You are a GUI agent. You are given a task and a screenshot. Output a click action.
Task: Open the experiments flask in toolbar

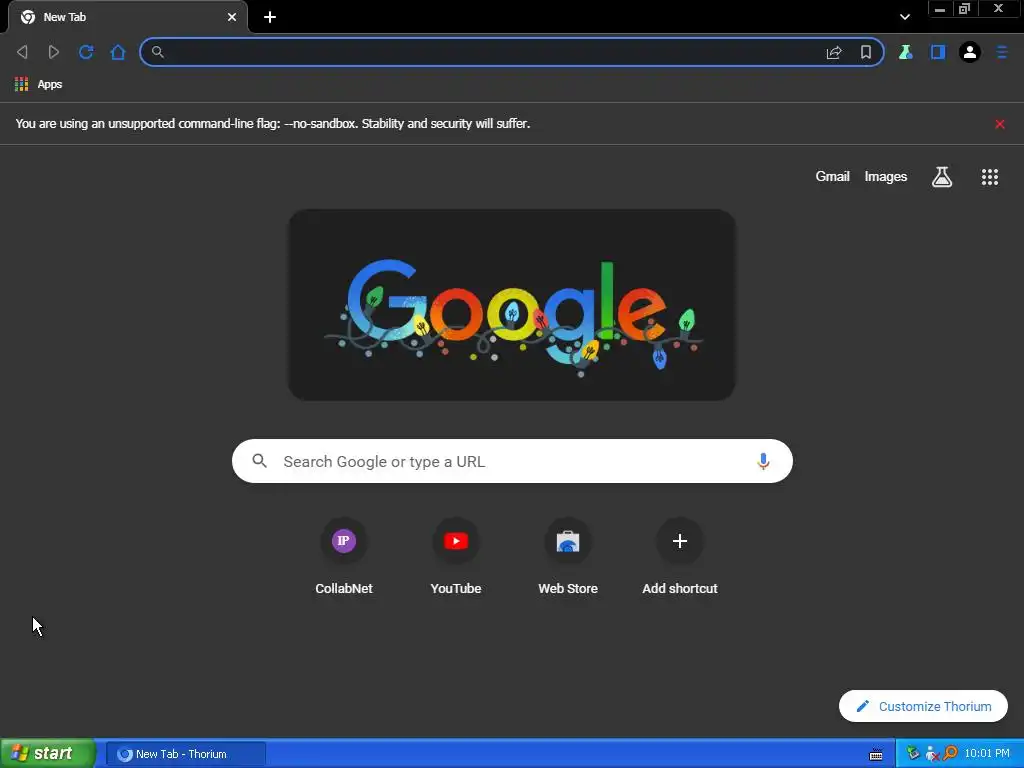point(905,52)
